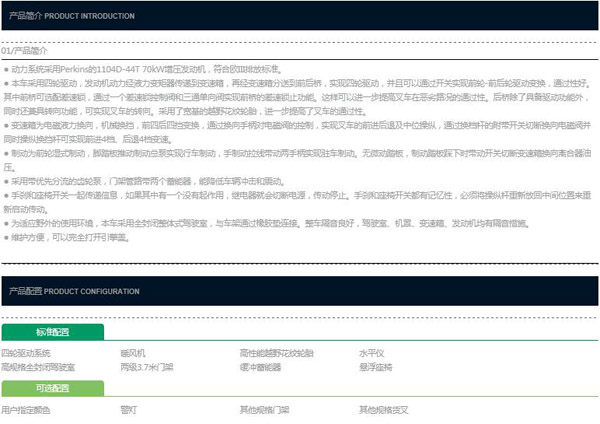Click the 高性能越野花纹轮胎 item
Screen dimensions: 600x424
[x=276, y=354]
